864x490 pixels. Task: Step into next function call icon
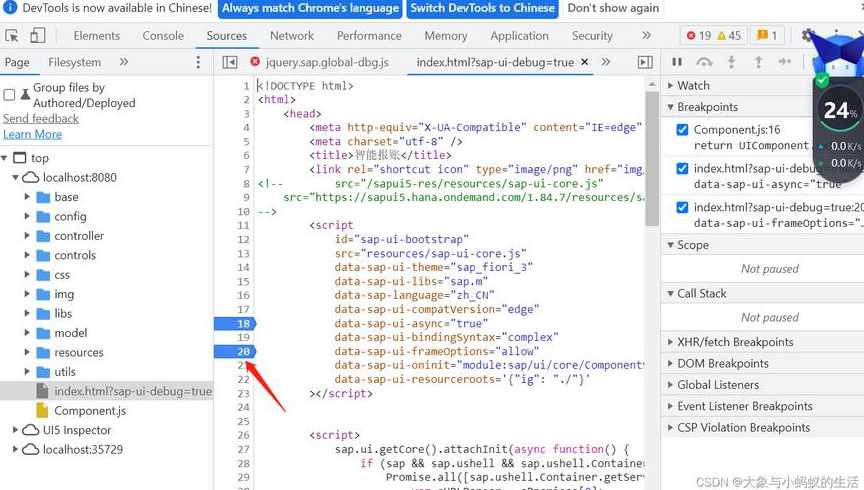(731, 62)
